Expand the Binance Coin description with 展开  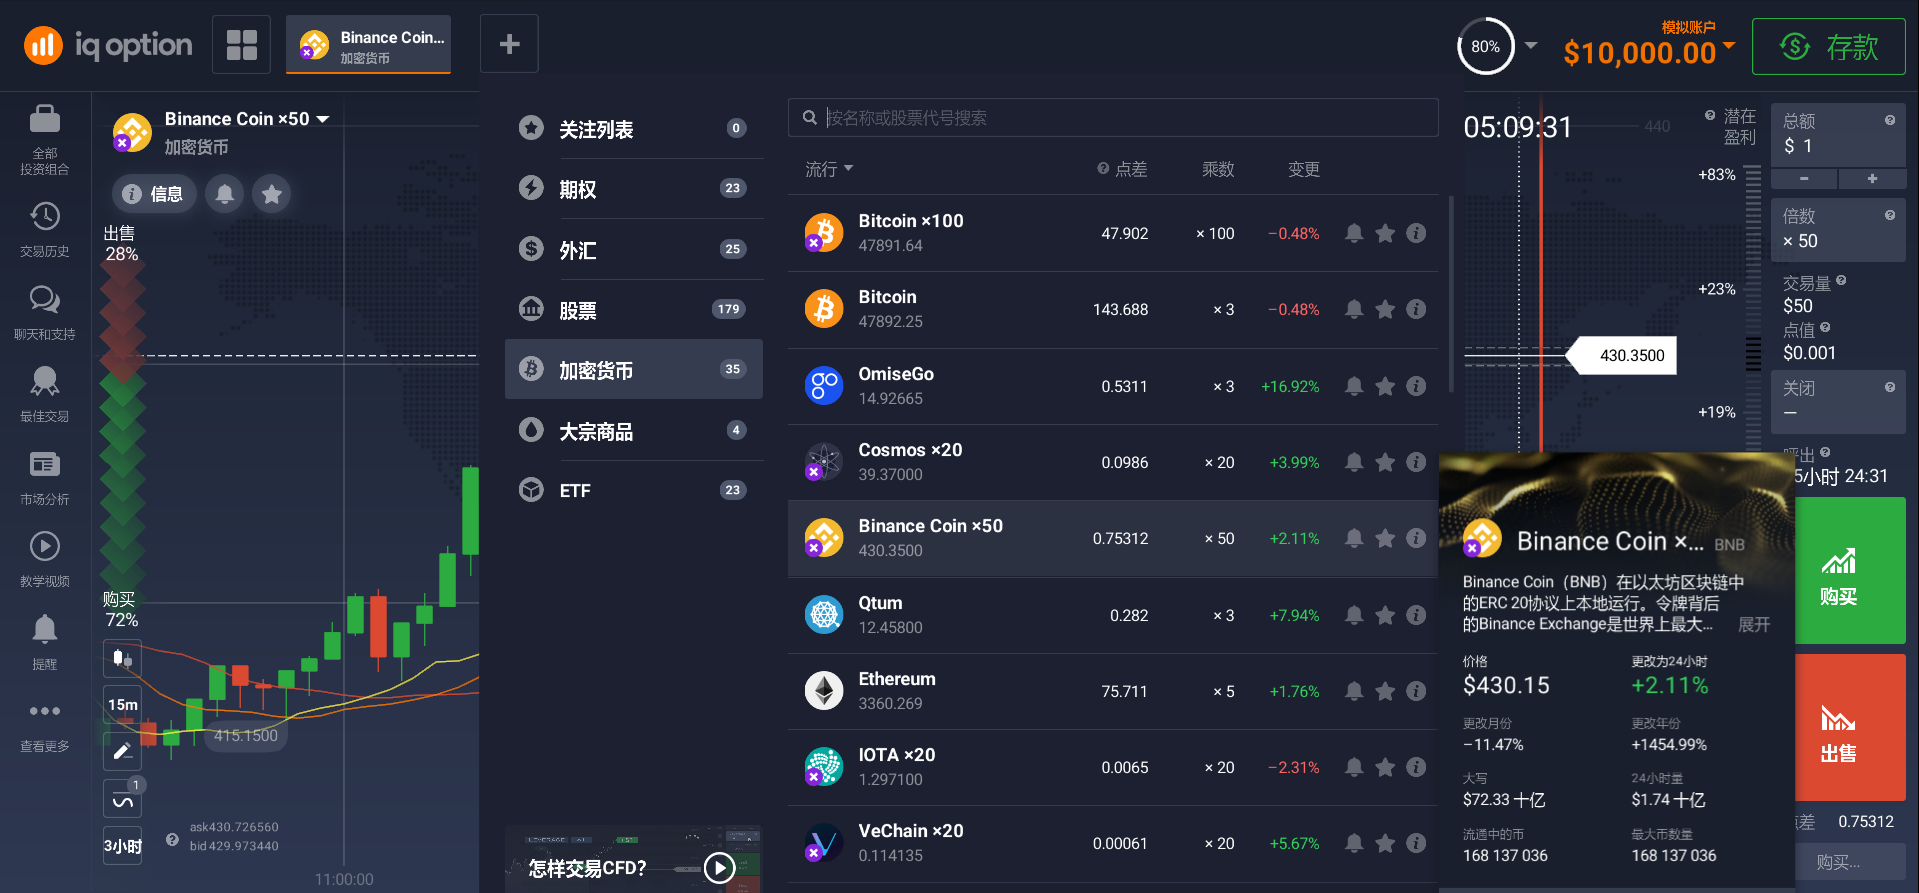click(1754, 624)
